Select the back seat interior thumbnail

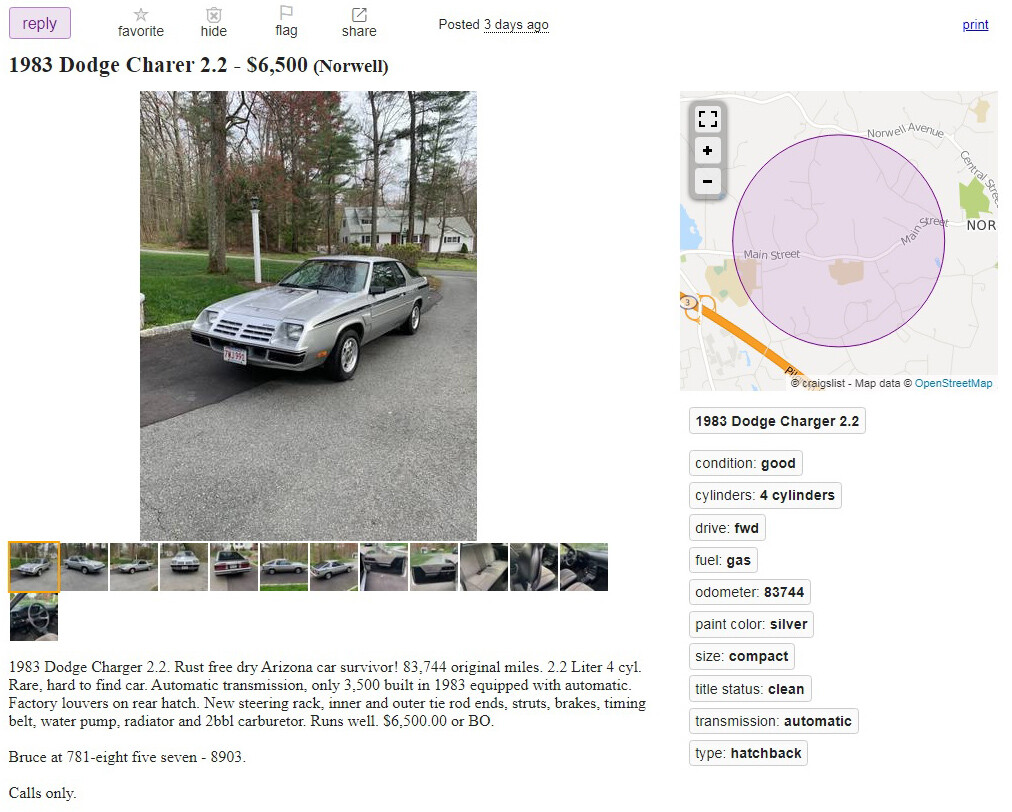coord(484,567)
